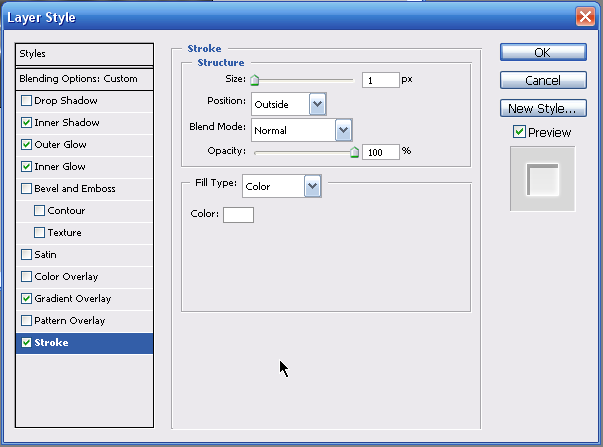Click the New Style... button
This screenshot has height=447, width=603.
point(543,108)
